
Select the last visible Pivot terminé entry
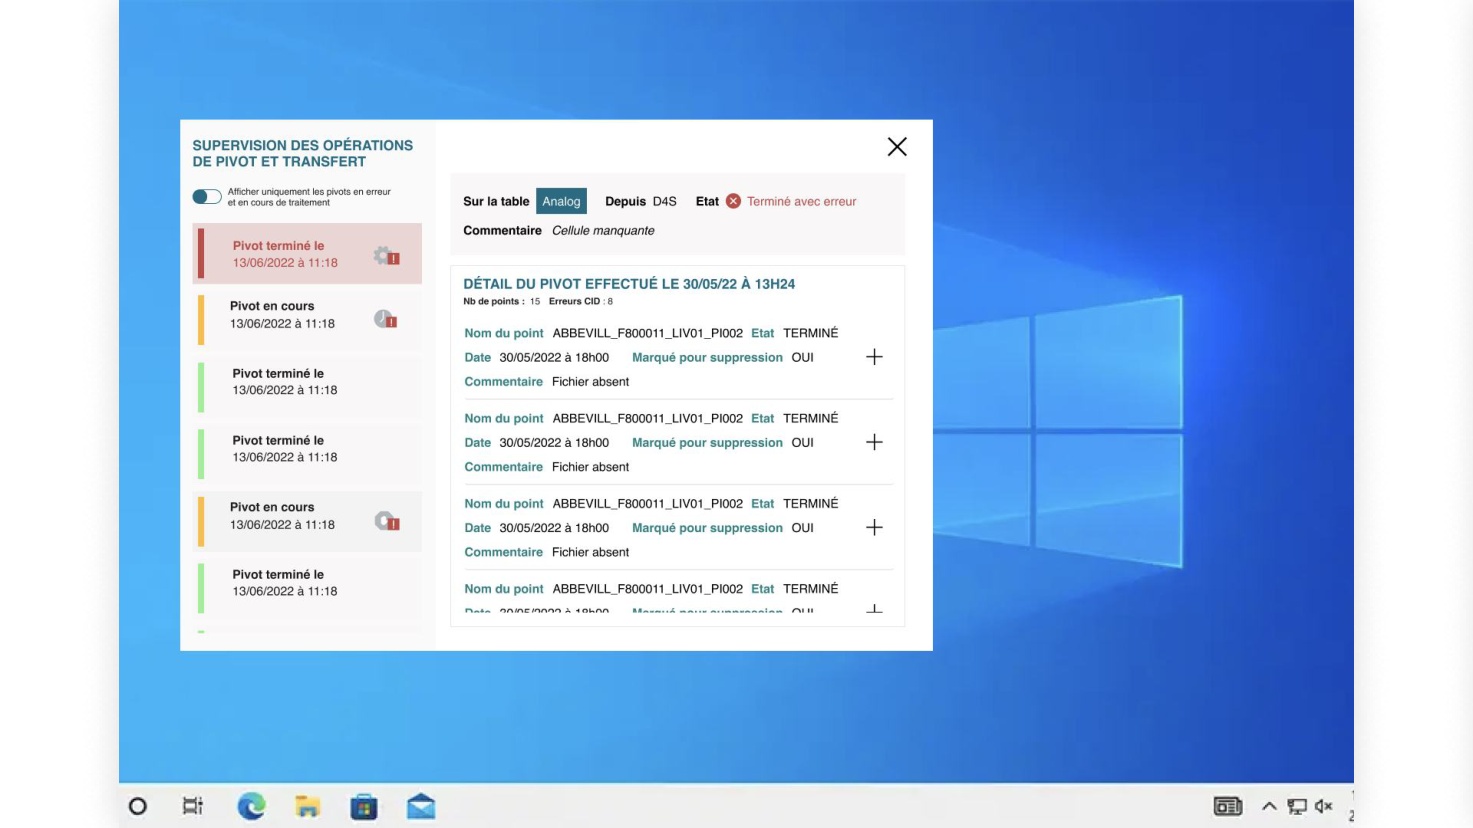tap(307, 583)
